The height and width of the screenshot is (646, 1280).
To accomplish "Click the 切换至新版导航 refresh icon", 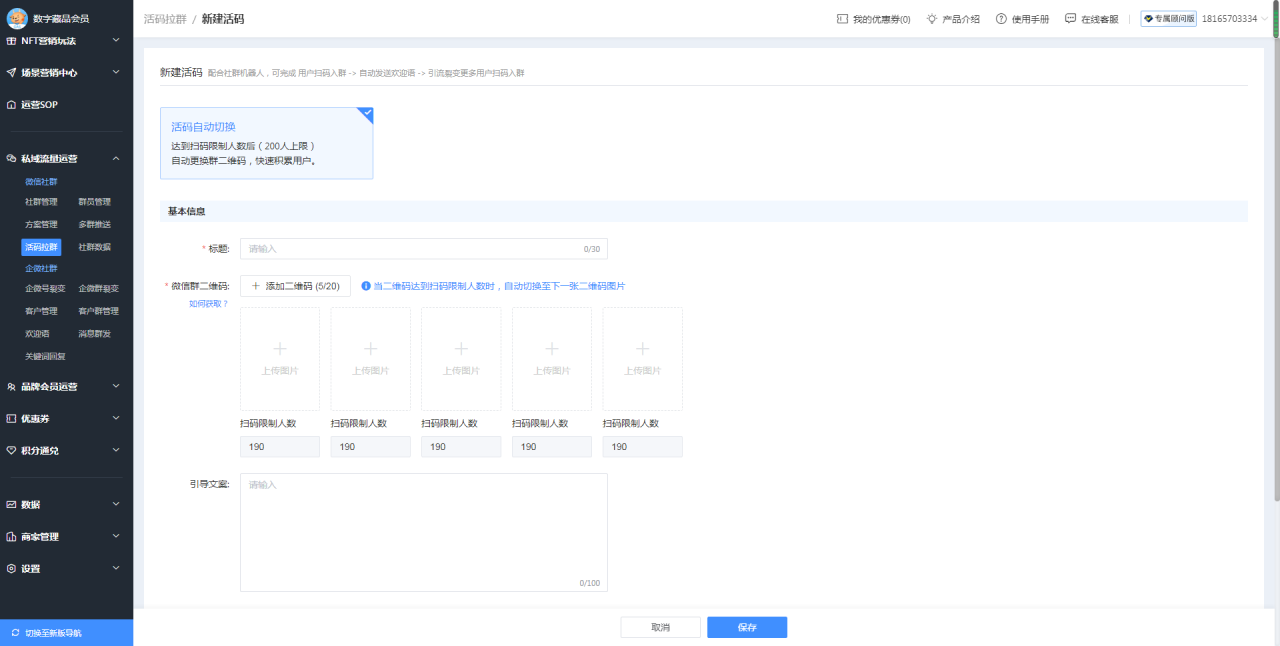I will [15, 633].
